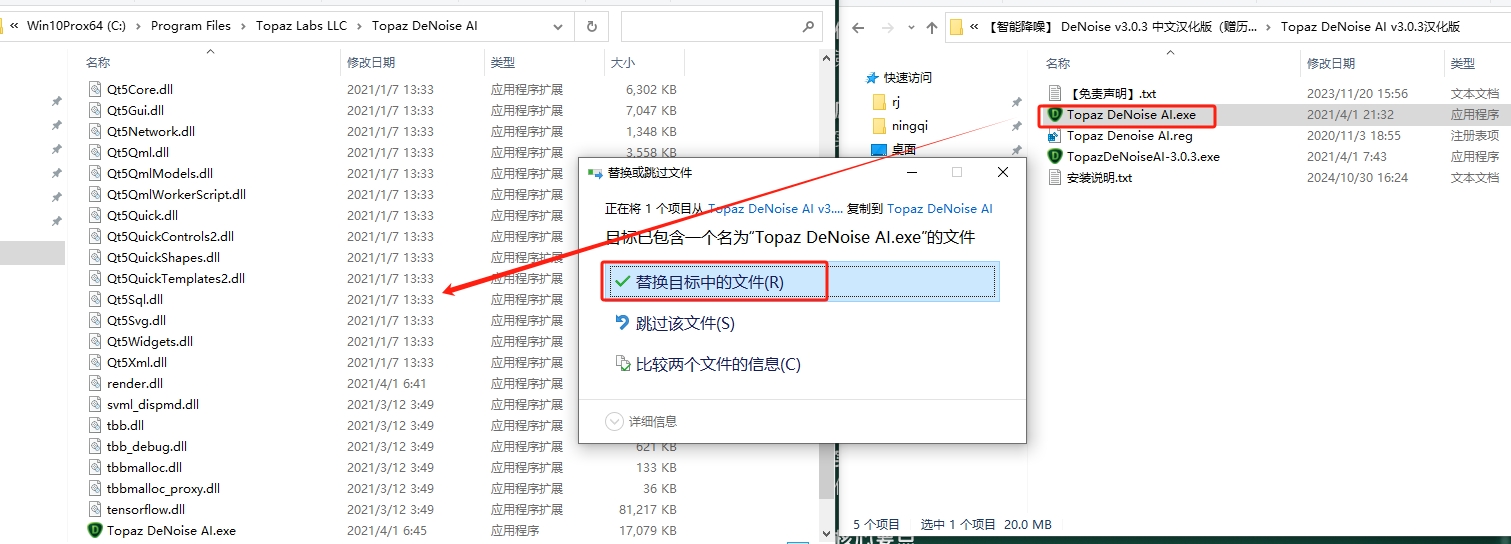Screen dimensions: 1511x544
Task: Click Topaz DeNoise AI v3.0.3汉化版 breadcrumb
Action: pyautogui.click(x=1371, y=27)
